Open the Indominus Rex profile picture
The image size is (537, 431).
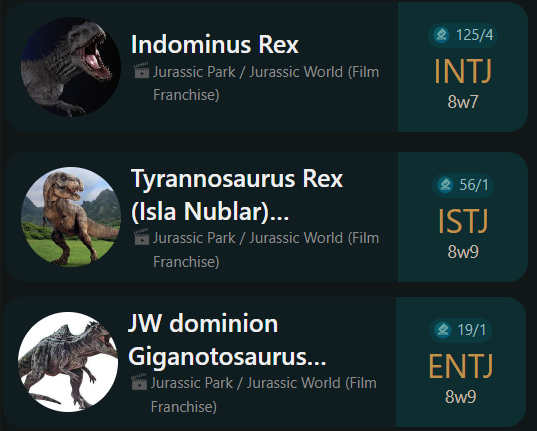click(71, 67)
